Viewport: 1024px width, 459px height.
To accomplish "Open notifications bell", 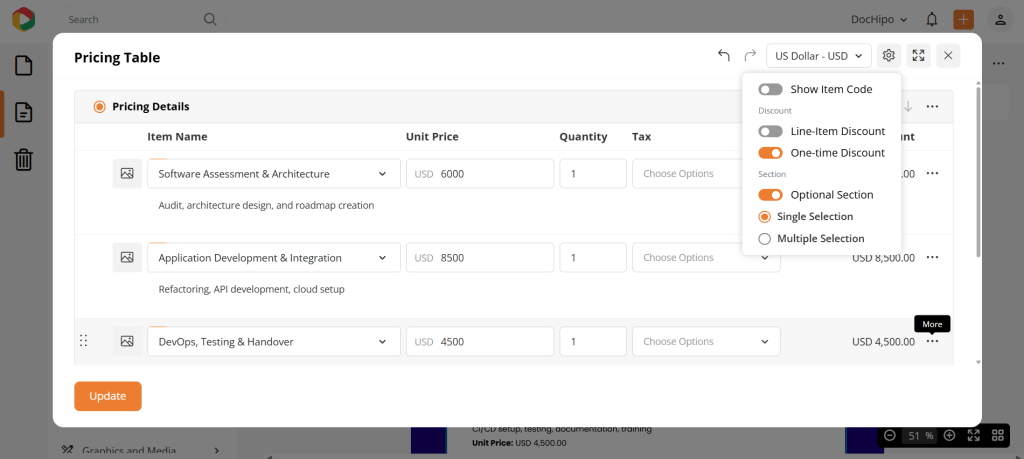I will 932,20.
